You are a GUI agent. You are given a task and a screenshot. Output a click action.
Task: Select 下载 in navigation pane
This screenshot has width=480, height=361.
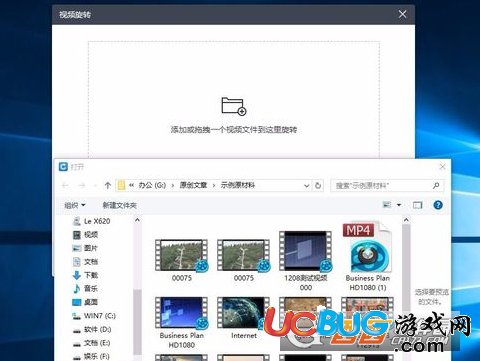point(86,275)
